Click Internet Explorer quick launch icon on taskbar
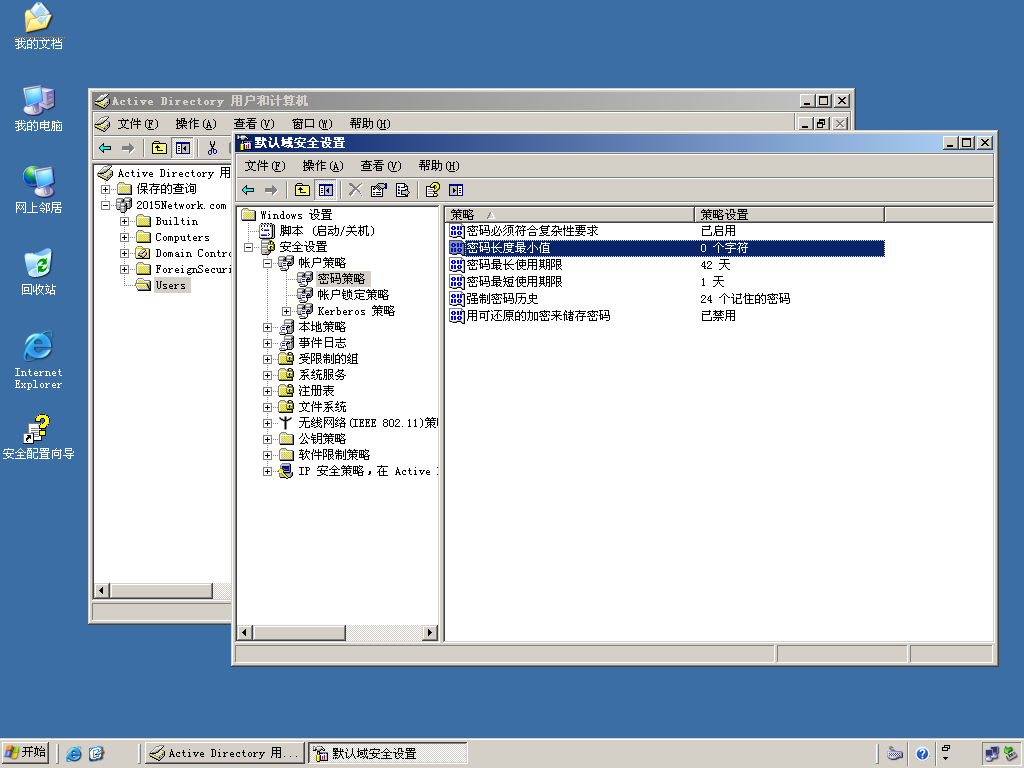 tap(74, 754)
